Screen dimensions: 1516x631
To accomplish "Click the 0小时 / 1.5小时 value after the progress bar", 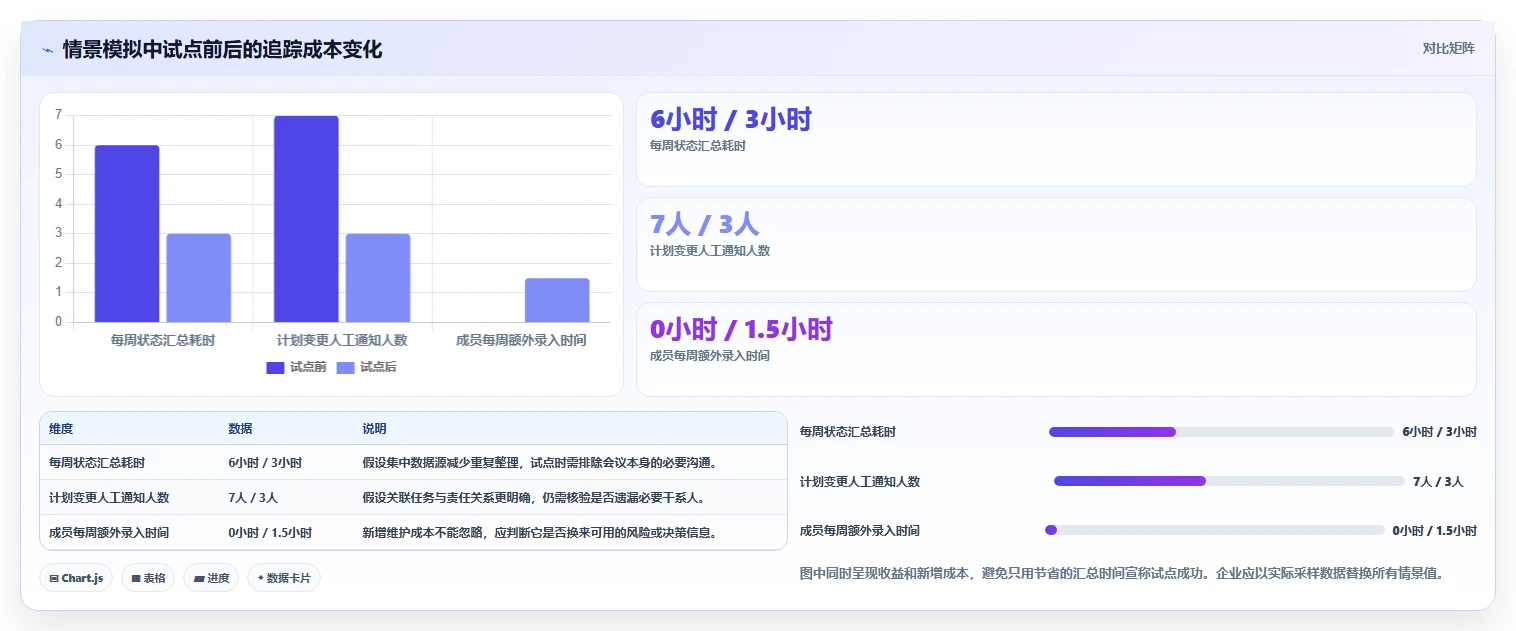I will (x=1434, y=531).
